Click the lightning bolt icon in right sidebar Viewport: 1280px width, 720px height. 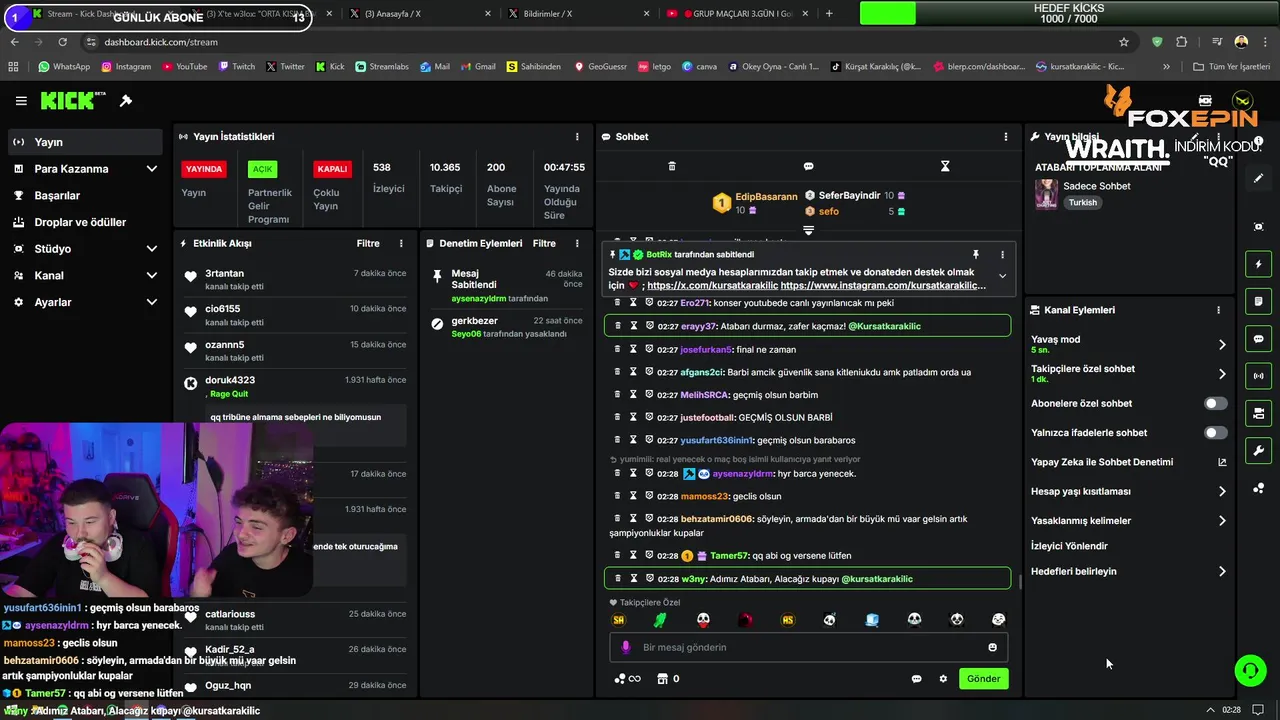[1259, 265]
